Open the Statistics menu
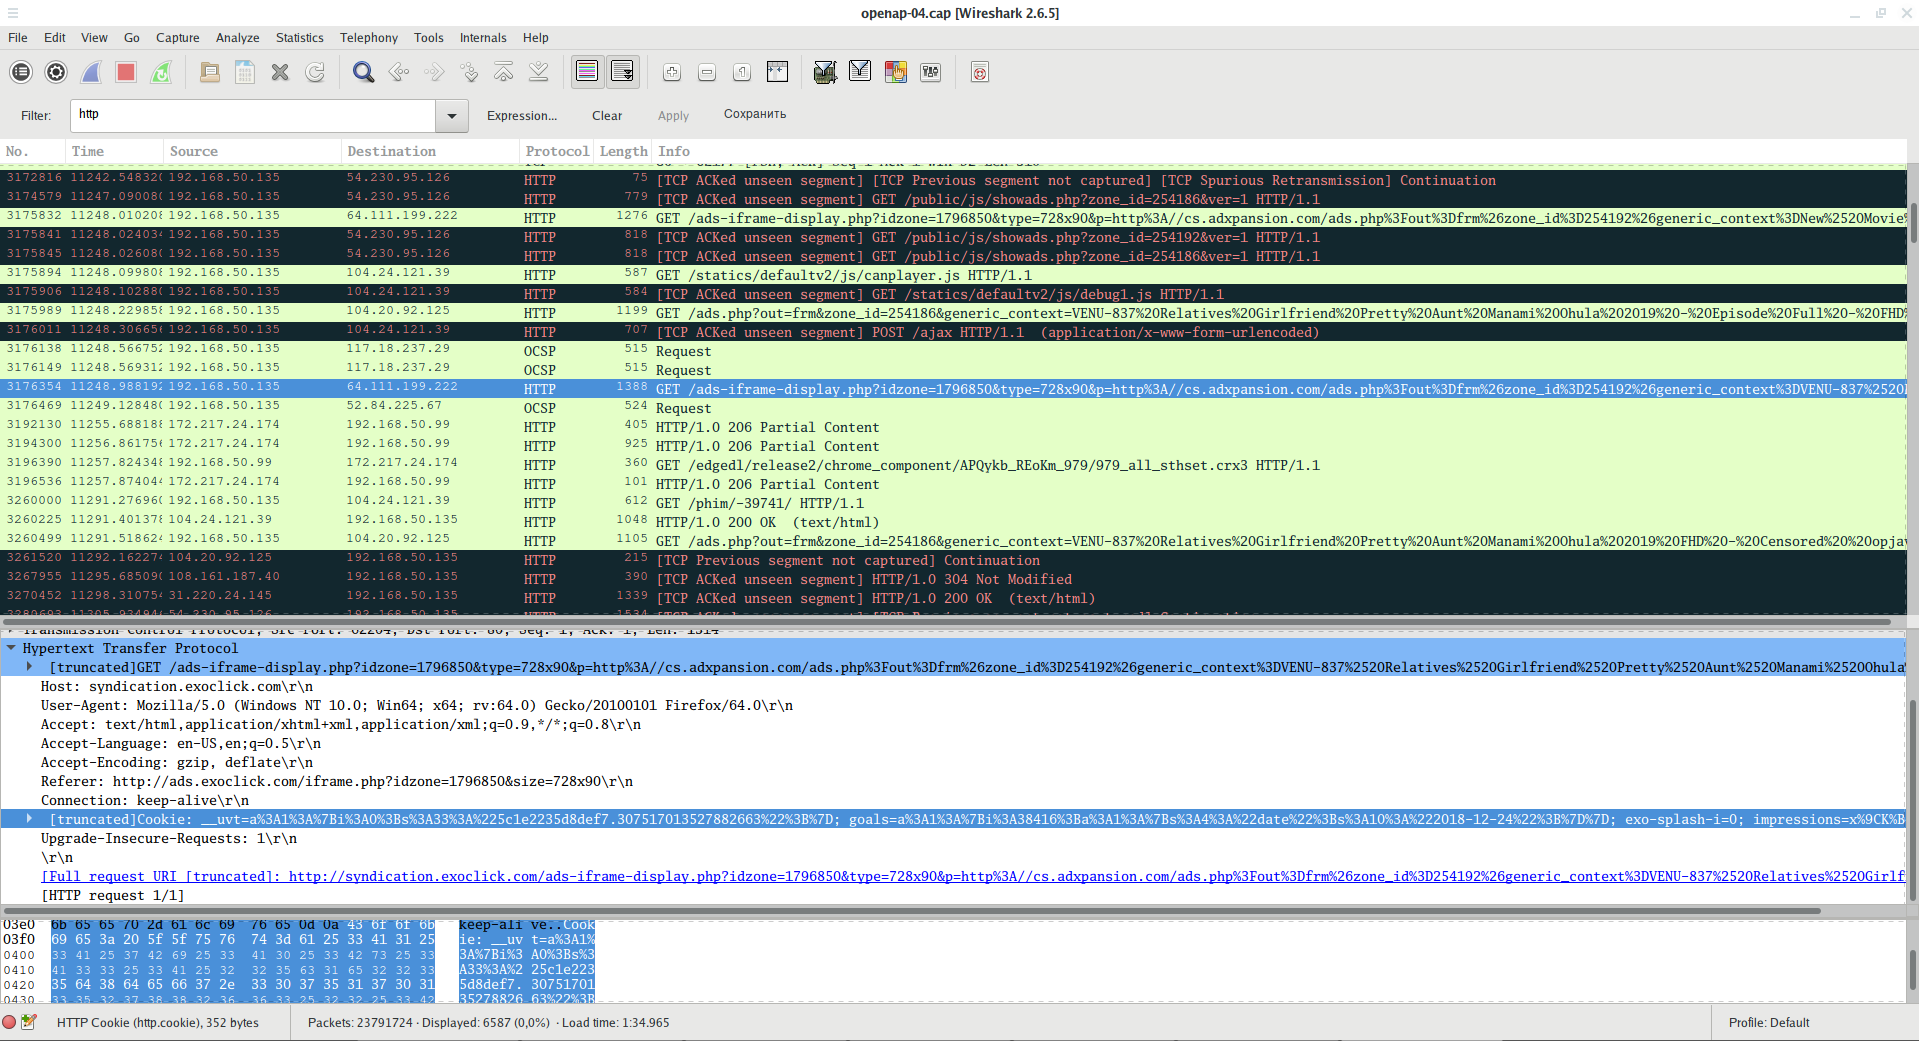 click(299, 38)
